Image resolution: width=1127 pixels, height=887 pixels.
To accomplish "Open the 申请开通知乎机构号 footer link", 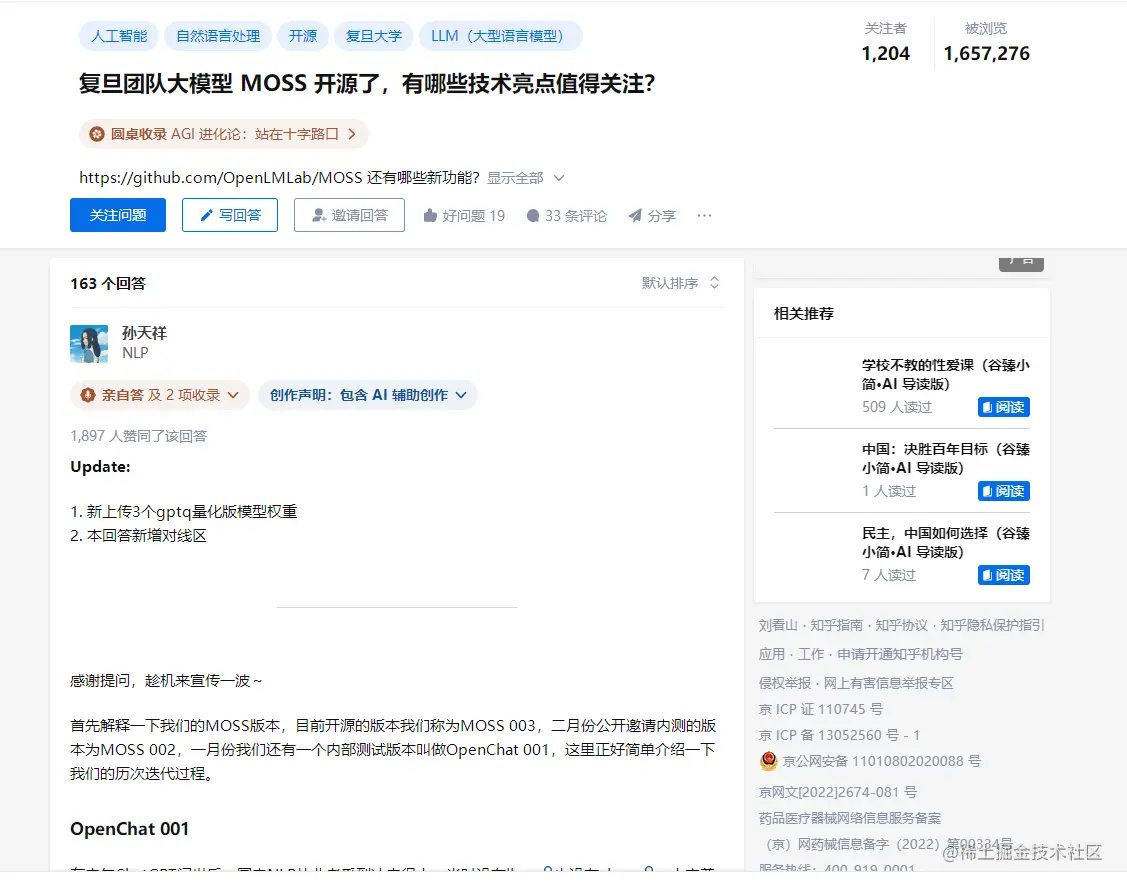I will [900, 654].
